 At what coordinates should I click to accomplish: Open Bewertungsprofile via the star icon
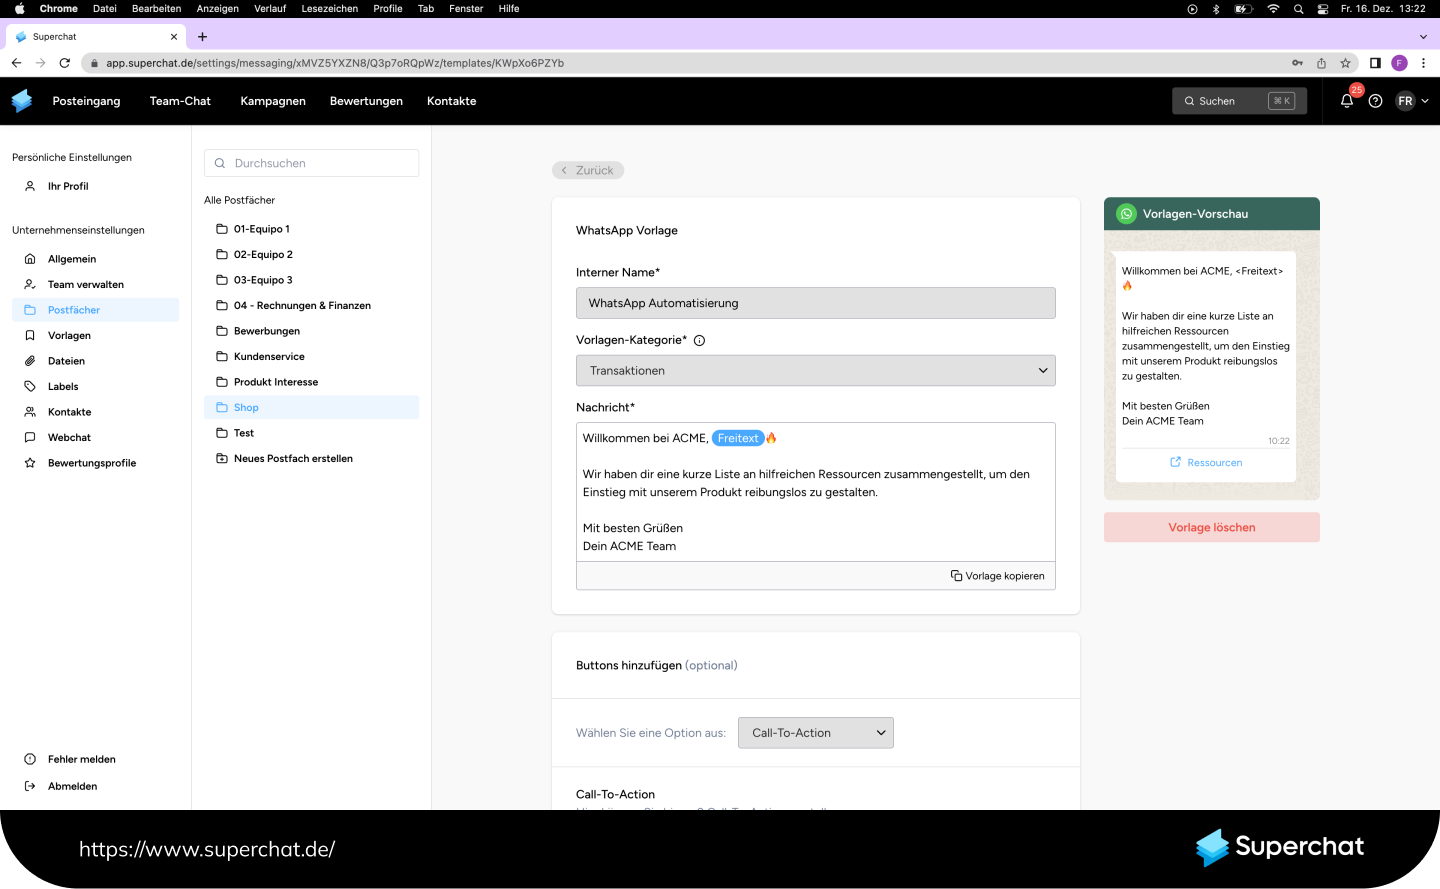(x=30, y=462)
